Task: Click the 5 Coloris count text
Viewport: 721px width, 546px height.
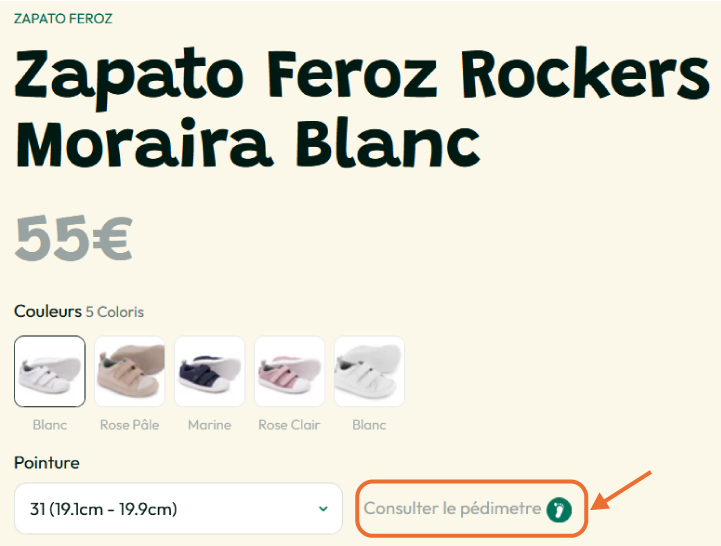Action: click(x=115, y=312)
